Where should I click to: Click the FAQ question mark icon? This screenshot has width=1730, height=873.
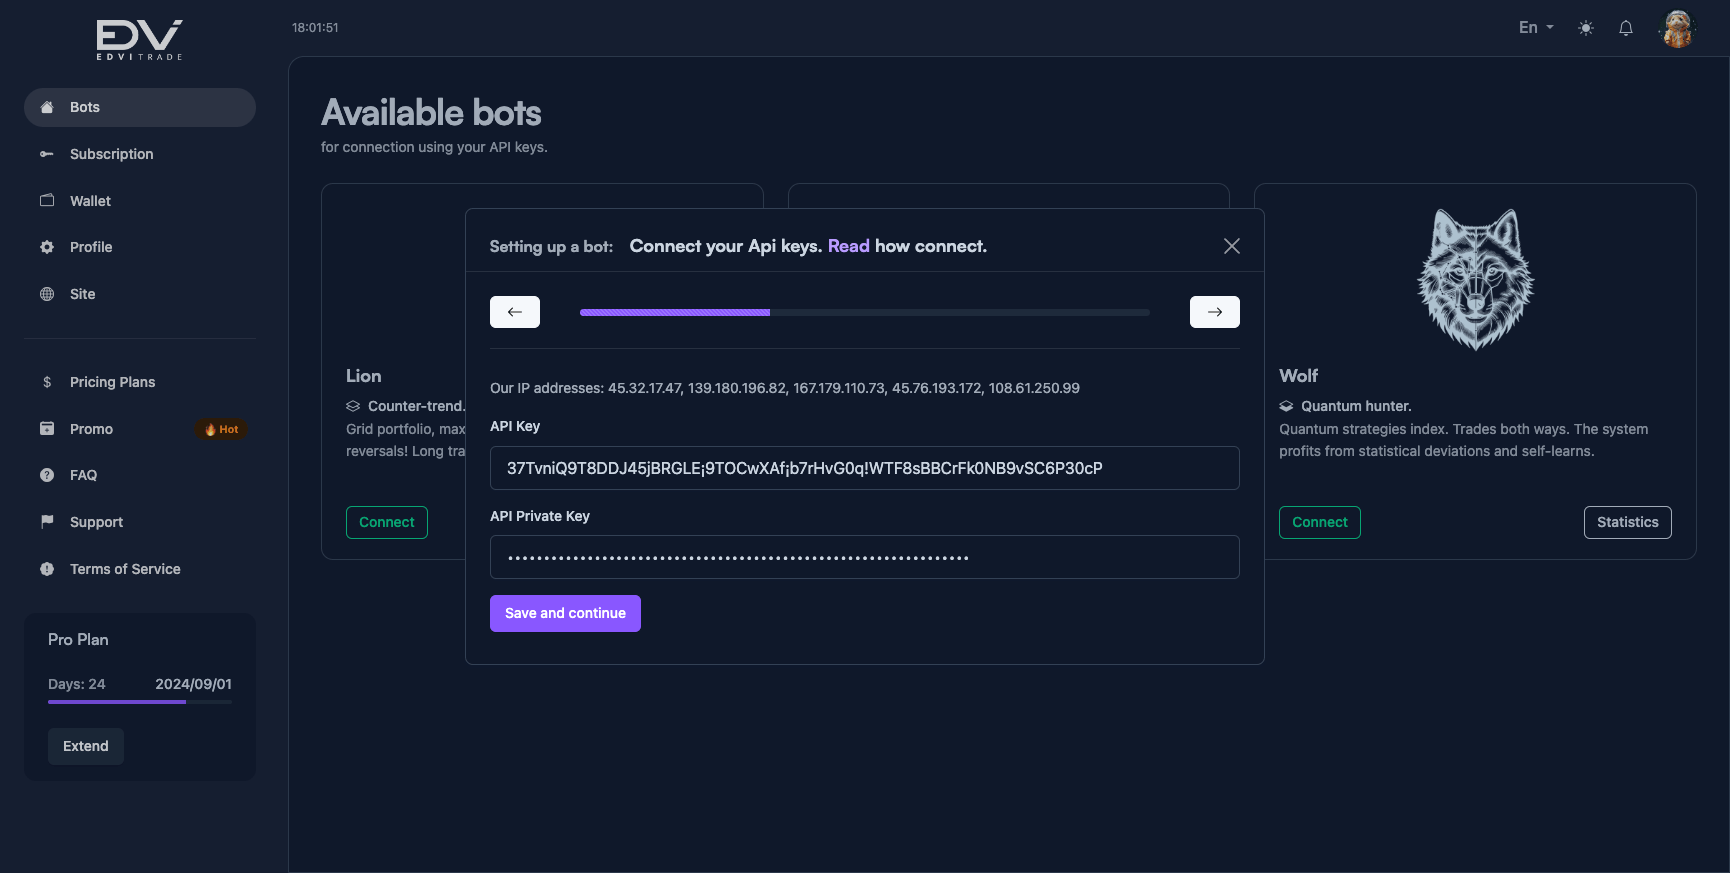(47, 475)
